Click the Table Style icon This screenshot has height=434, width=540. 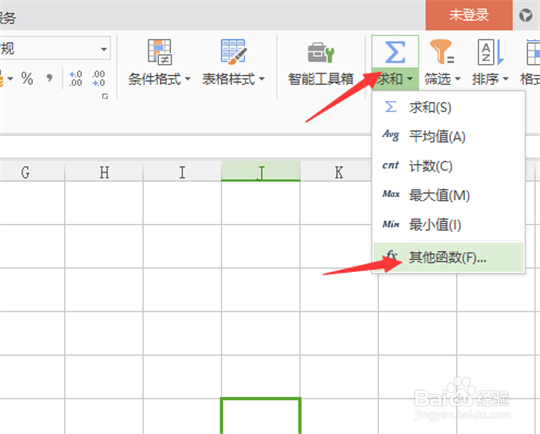pos(233,52)
